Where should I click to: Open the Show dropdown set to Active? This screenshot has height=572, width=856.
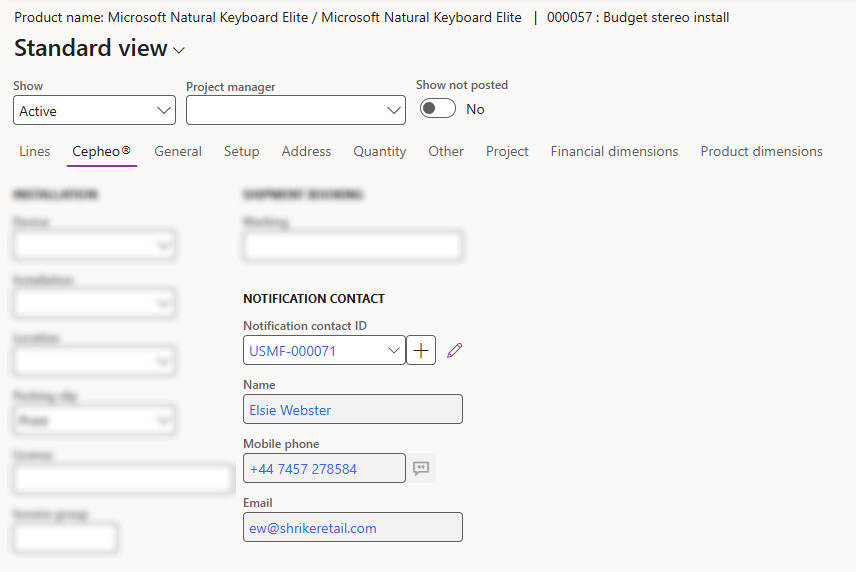[x=94, y=111]
